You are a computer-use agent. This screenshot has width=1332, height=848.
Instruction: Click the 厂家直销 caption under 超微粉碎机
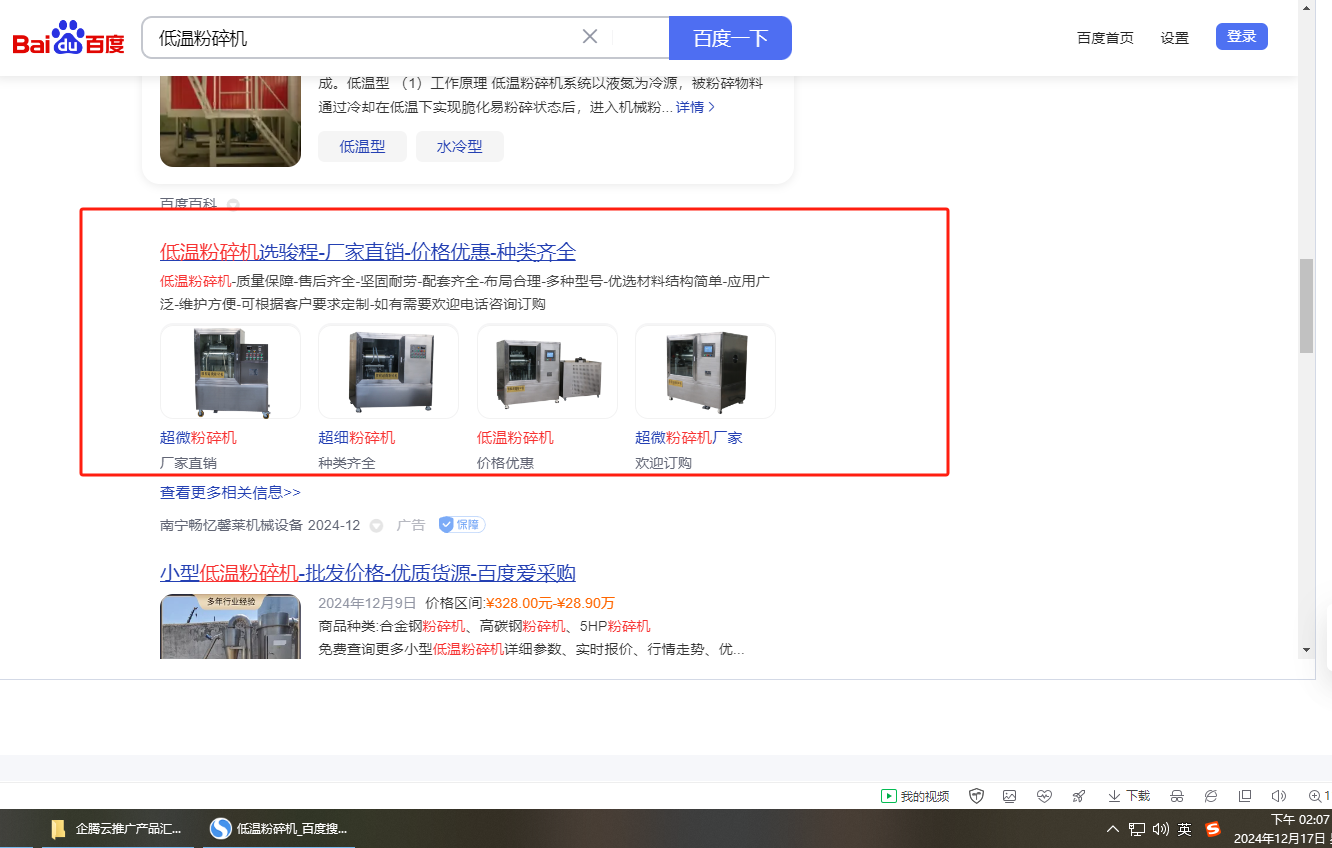pos(188,463)
